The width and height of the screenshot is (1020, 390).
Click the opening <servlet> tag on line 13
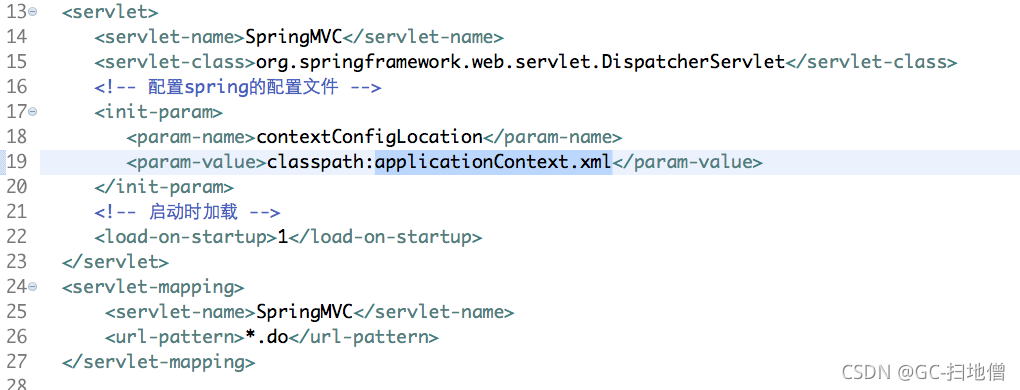[x=110, y=12]
